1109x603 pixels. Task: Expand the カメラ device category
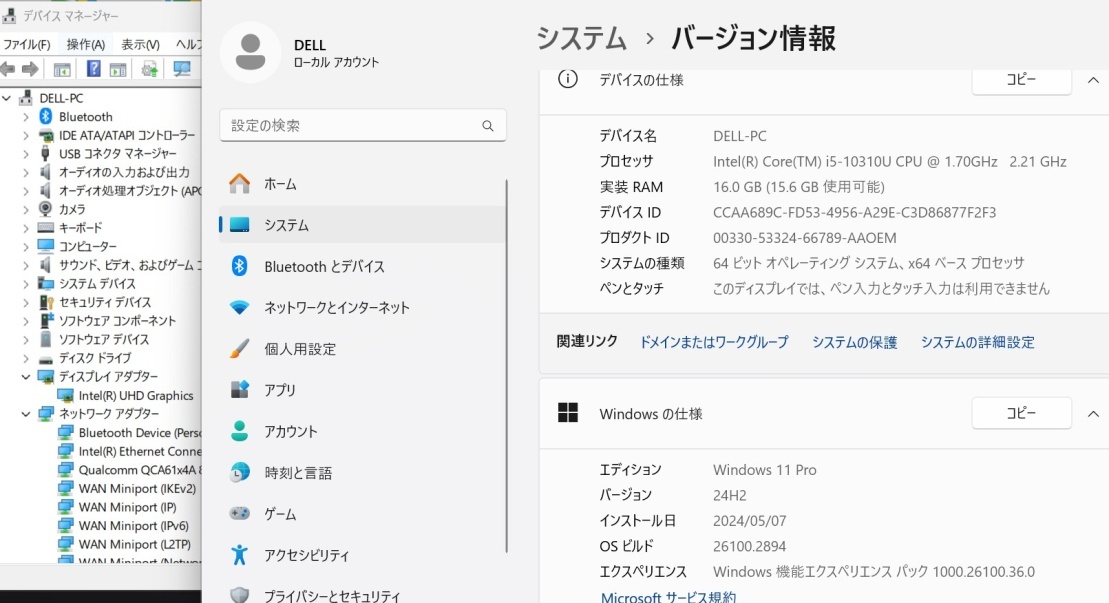(x=26, y=209)
